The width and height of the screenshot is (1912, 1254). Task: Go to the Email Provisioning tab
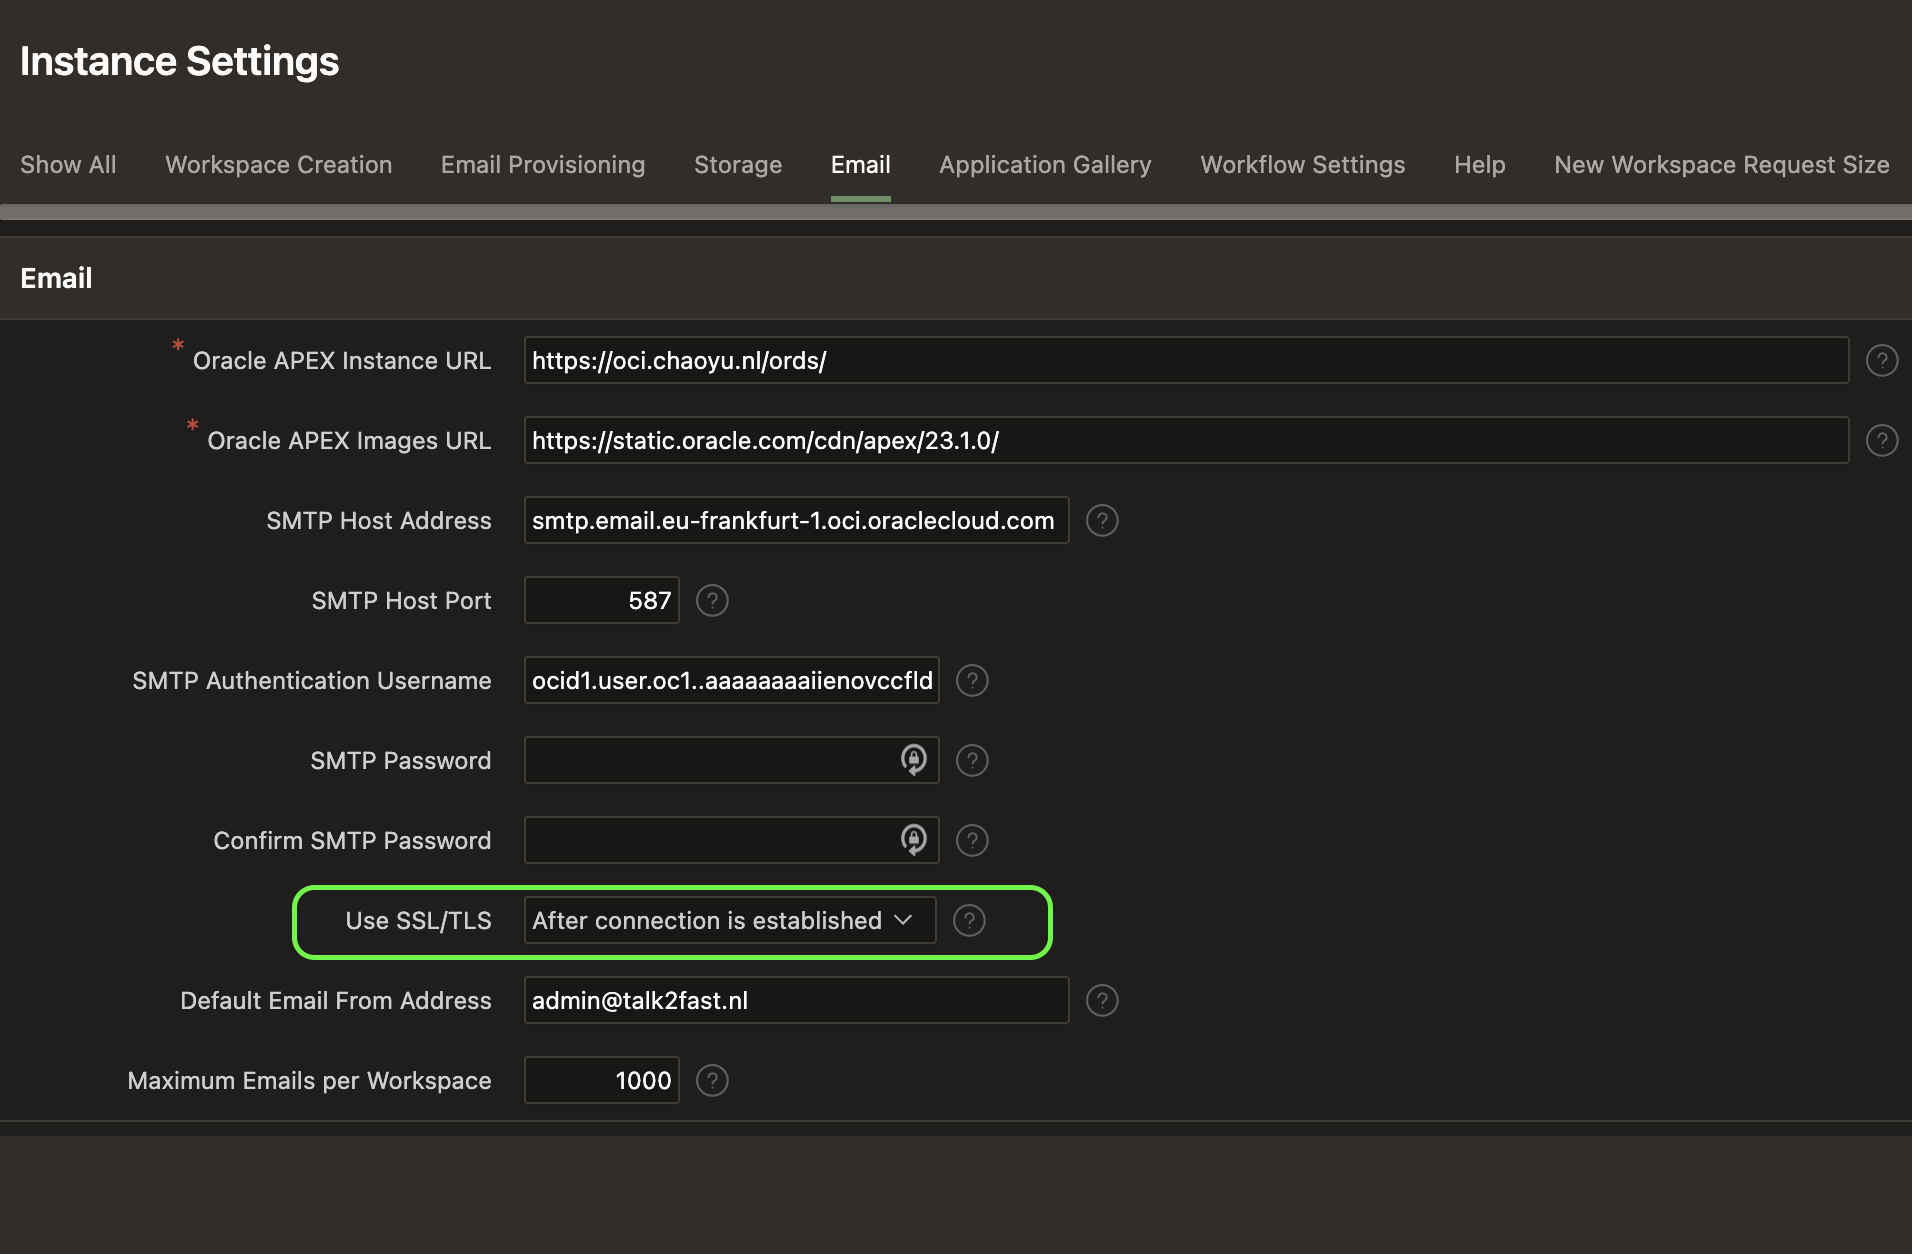pyautogui.click(x=542, y=165)
